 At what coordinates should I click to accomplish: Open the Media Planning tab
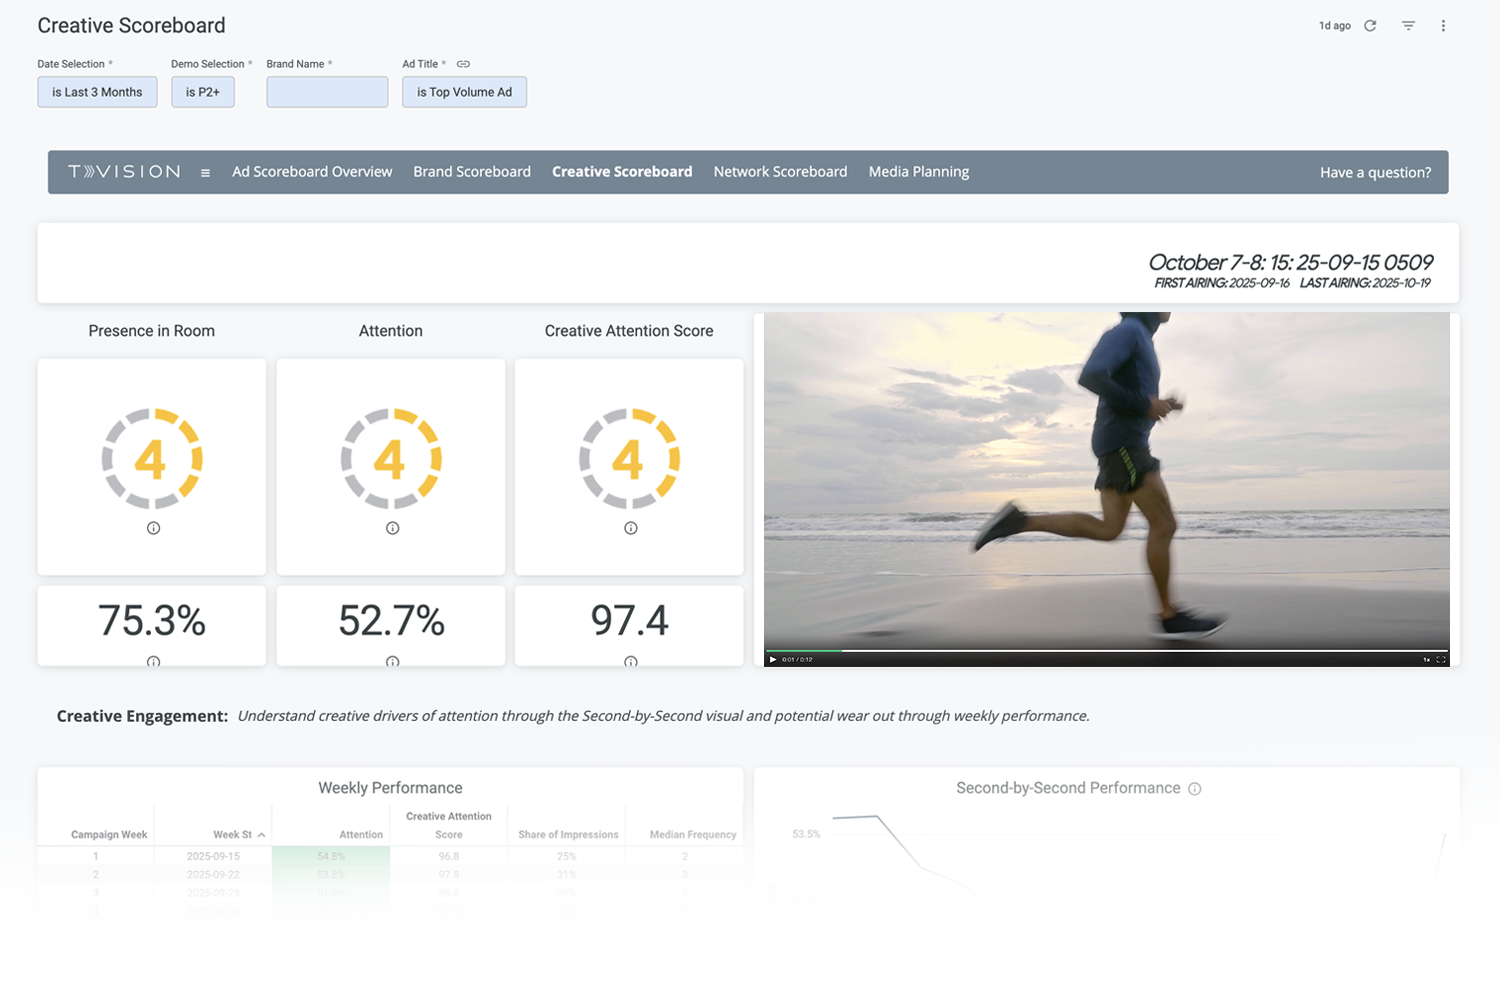click(918, 172)
